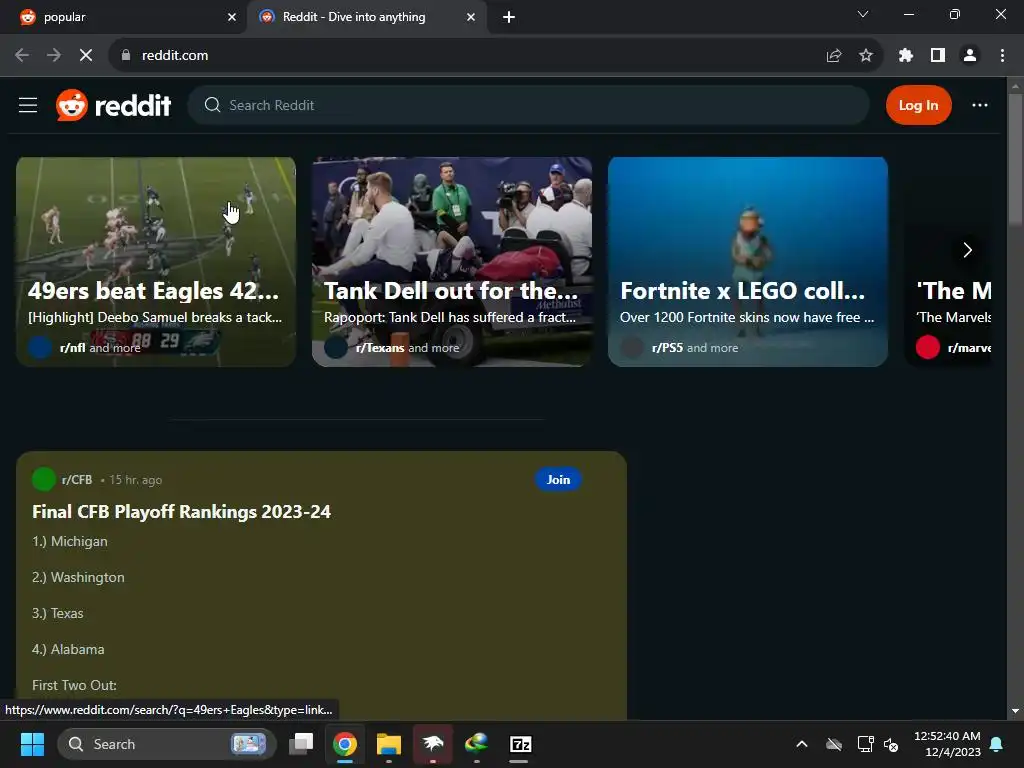
Task: Open the Tank Dell out trending card
Action: click(452, 261)
